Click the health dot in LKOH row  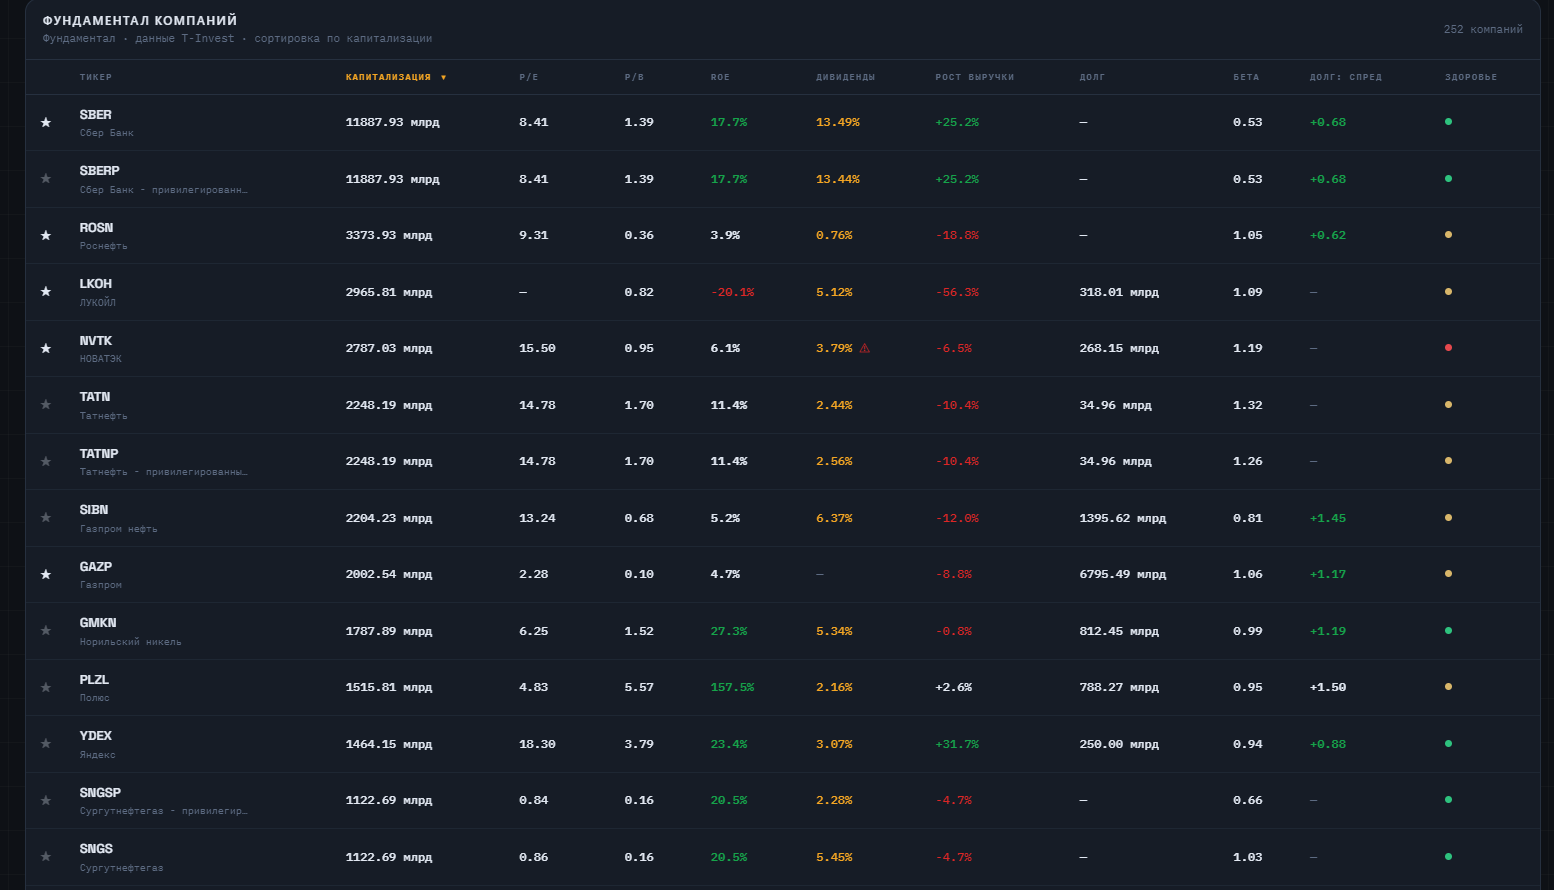click(x=1448, y=292)
